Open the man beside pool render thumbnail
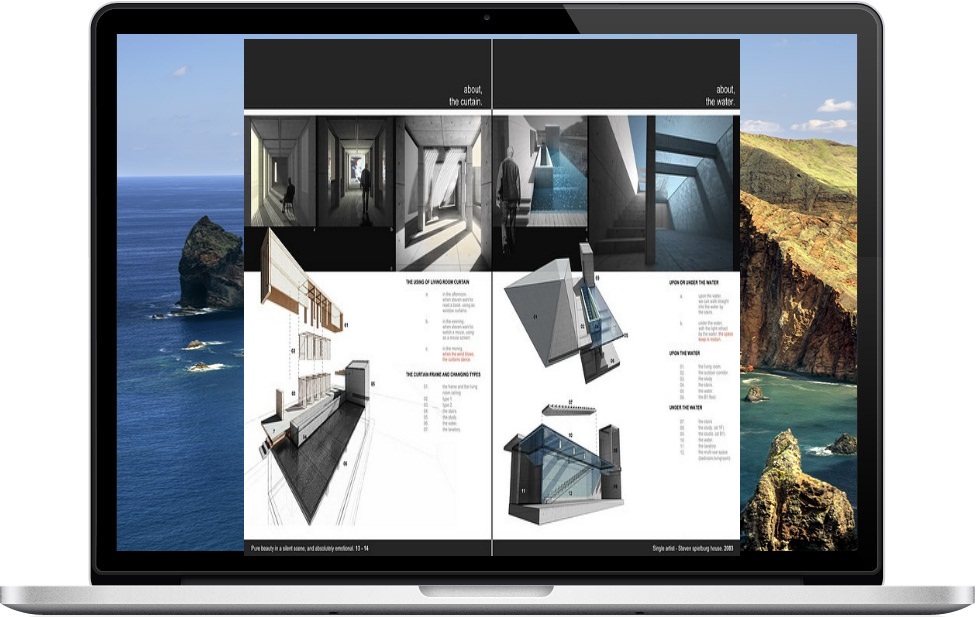 (540, 171)
